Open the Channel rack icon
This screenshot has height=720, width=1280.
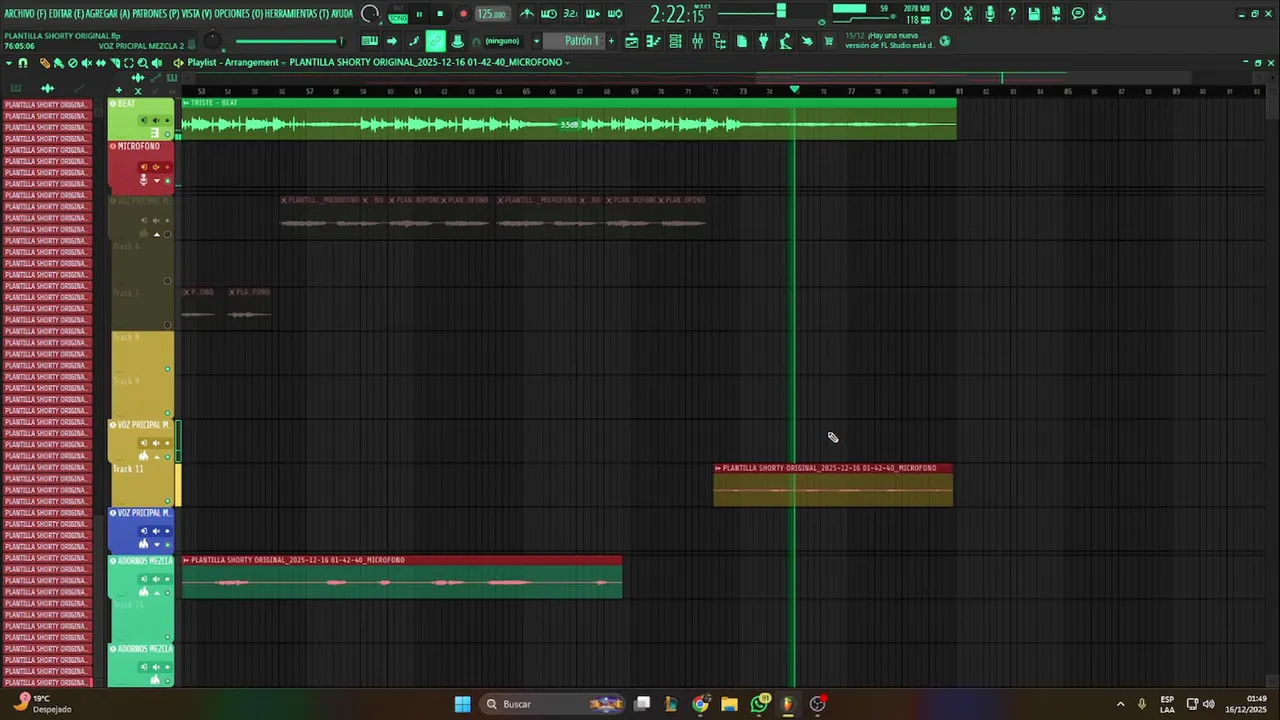coord(676,41)
